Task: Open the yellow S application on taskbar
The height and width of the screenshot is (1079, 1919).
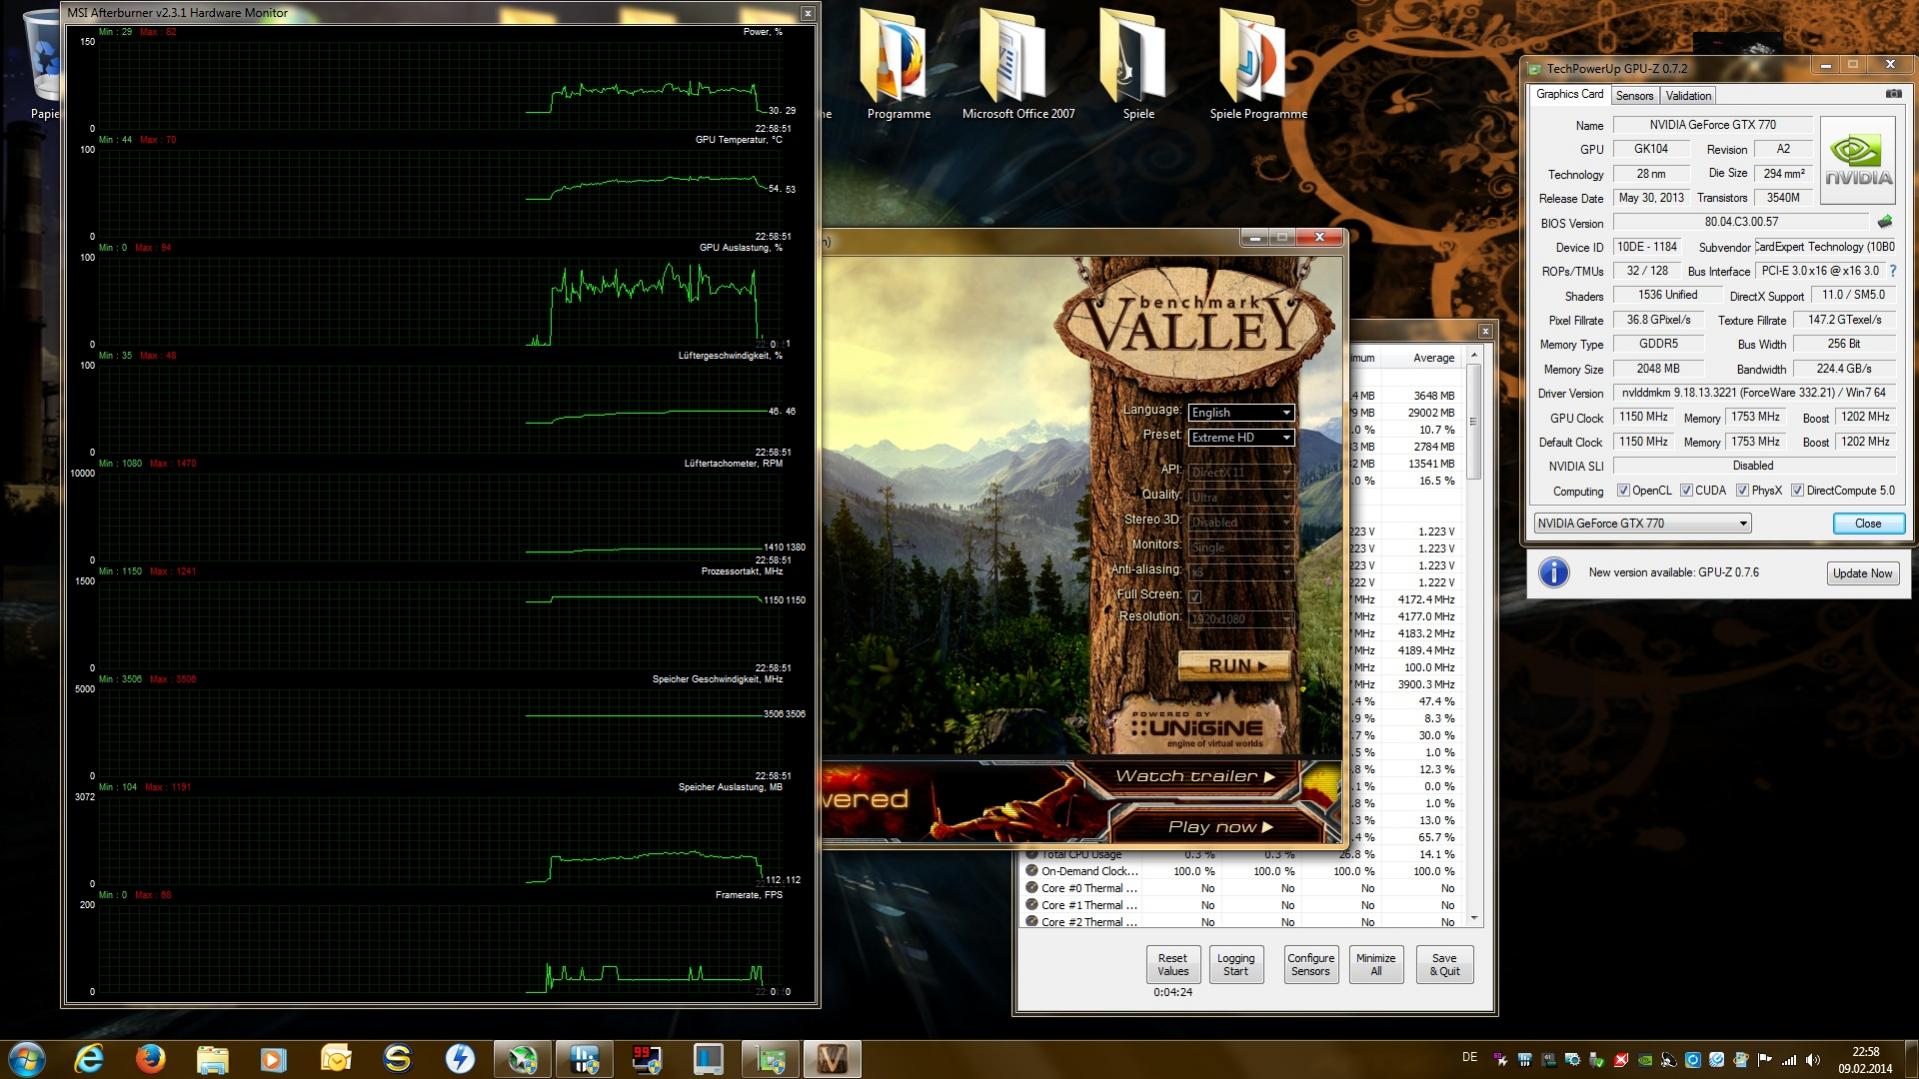Action: (x=398, y=1058)
